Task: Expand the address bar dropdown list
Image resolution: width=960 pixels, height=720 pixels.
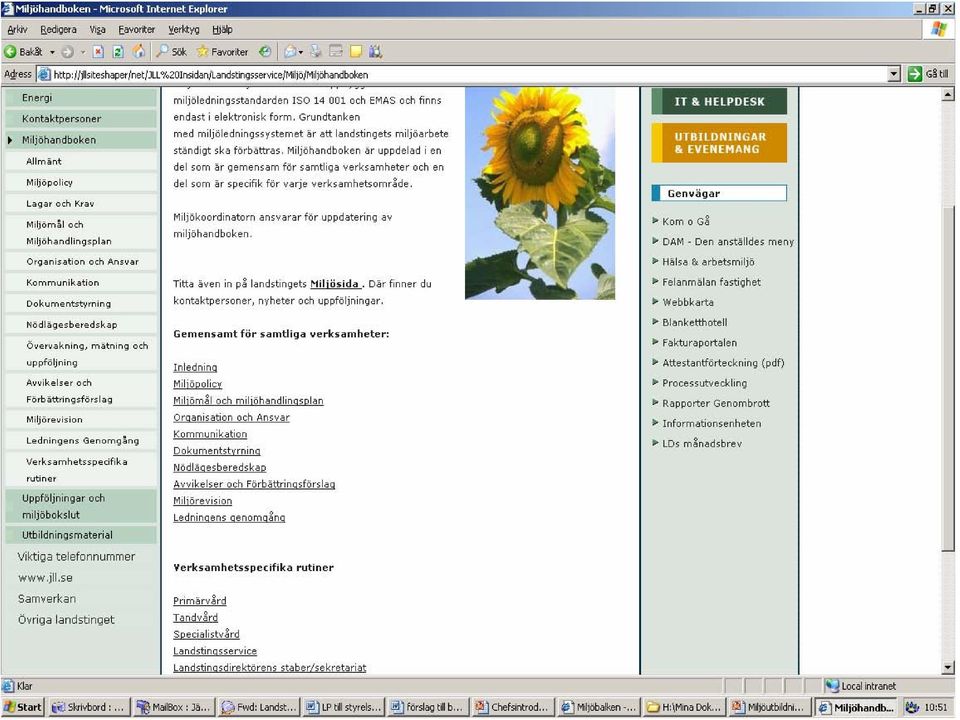Action: point(894,75)
